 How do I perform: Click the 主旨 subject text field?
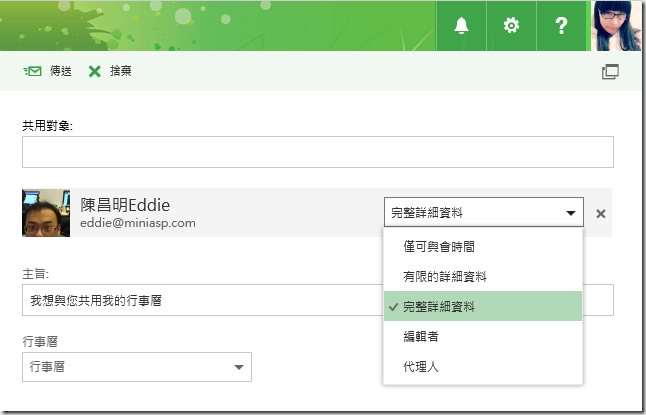(200, 300)
